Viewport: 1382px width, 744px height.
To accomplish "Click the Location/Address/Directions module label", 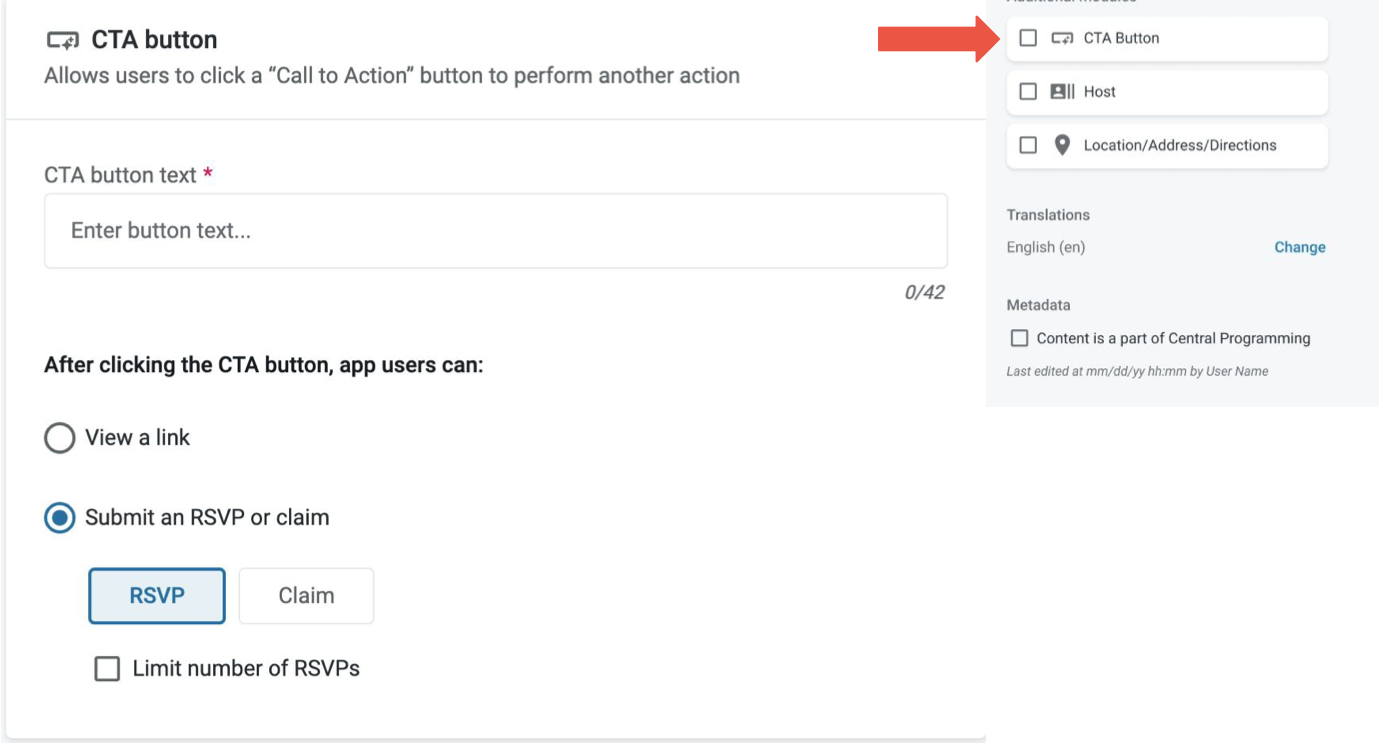I will pos(1179,146).
